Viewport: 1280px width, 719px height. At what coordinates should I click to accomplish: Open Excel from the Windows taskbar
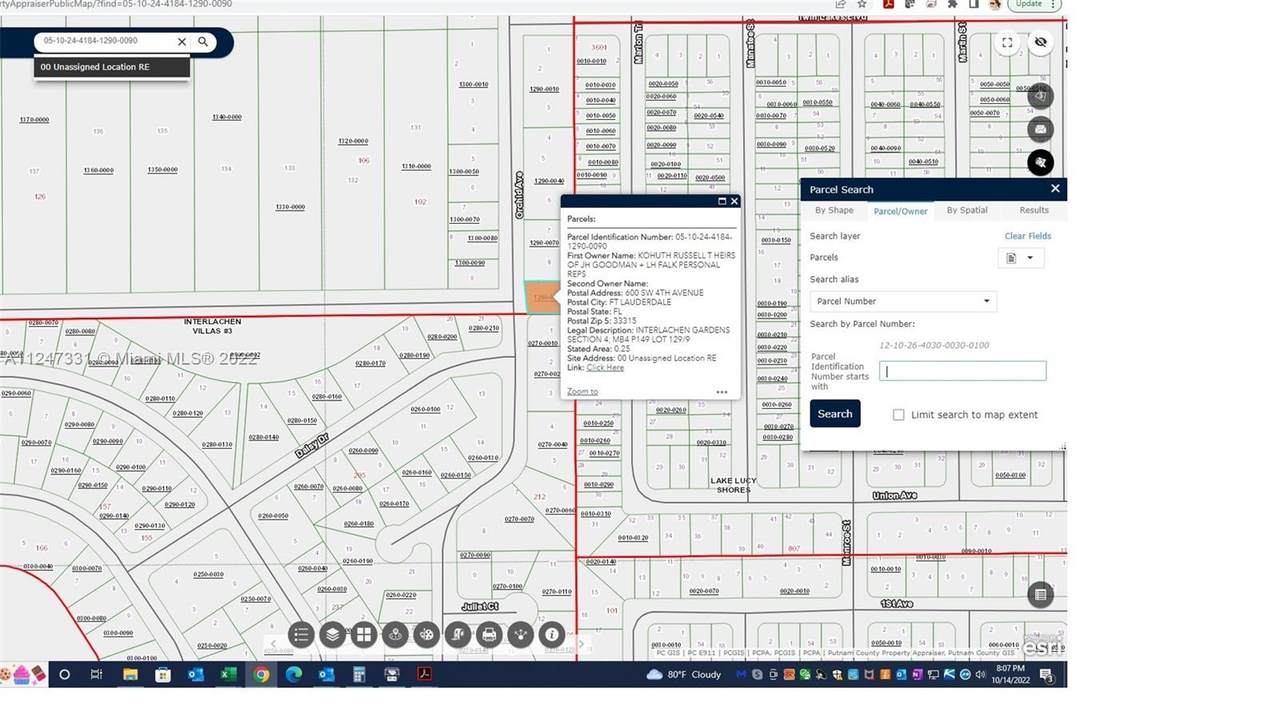click(x=228, y=675)
